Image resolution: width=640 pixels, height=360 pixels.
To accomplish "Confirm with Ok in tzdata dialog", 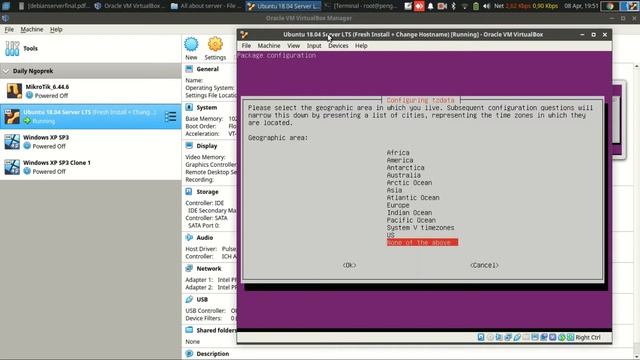I will tap(349, 265).
